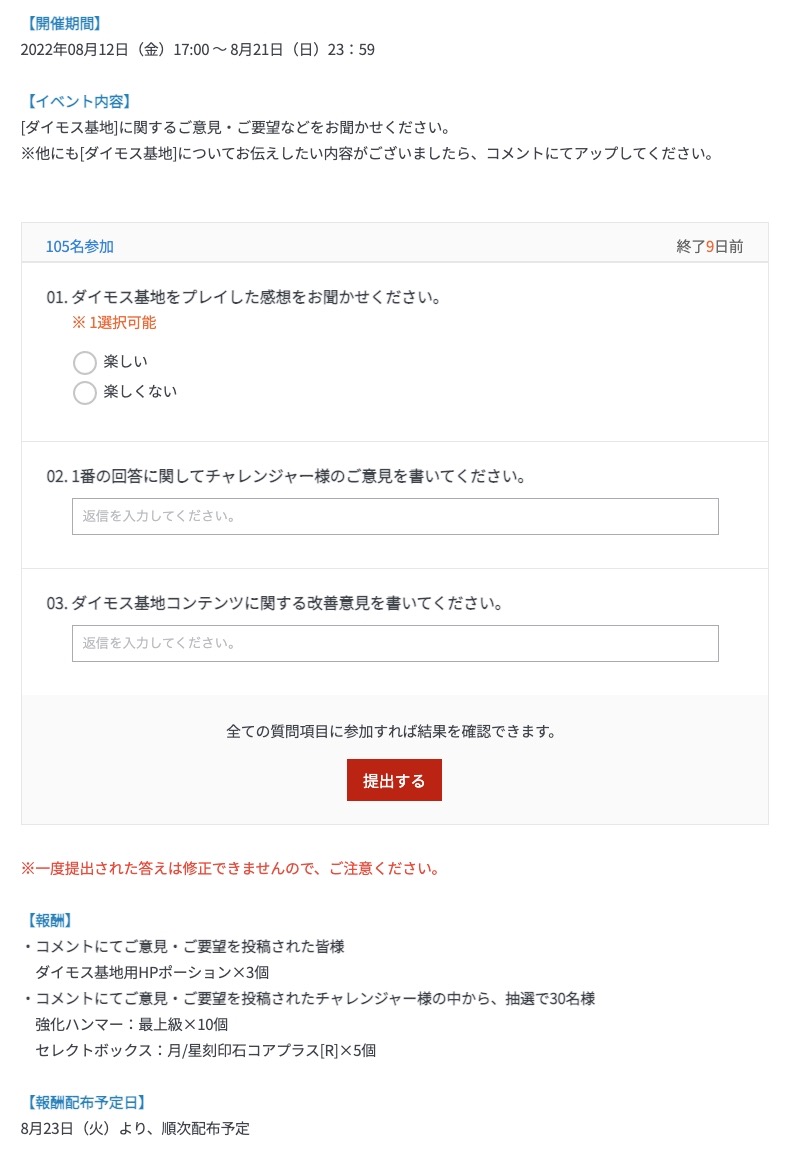Viewport: 785px width, 1159px height.
Task: Click inside question 03 reply field
Action: pyautogui.click(x=394, y=643)
